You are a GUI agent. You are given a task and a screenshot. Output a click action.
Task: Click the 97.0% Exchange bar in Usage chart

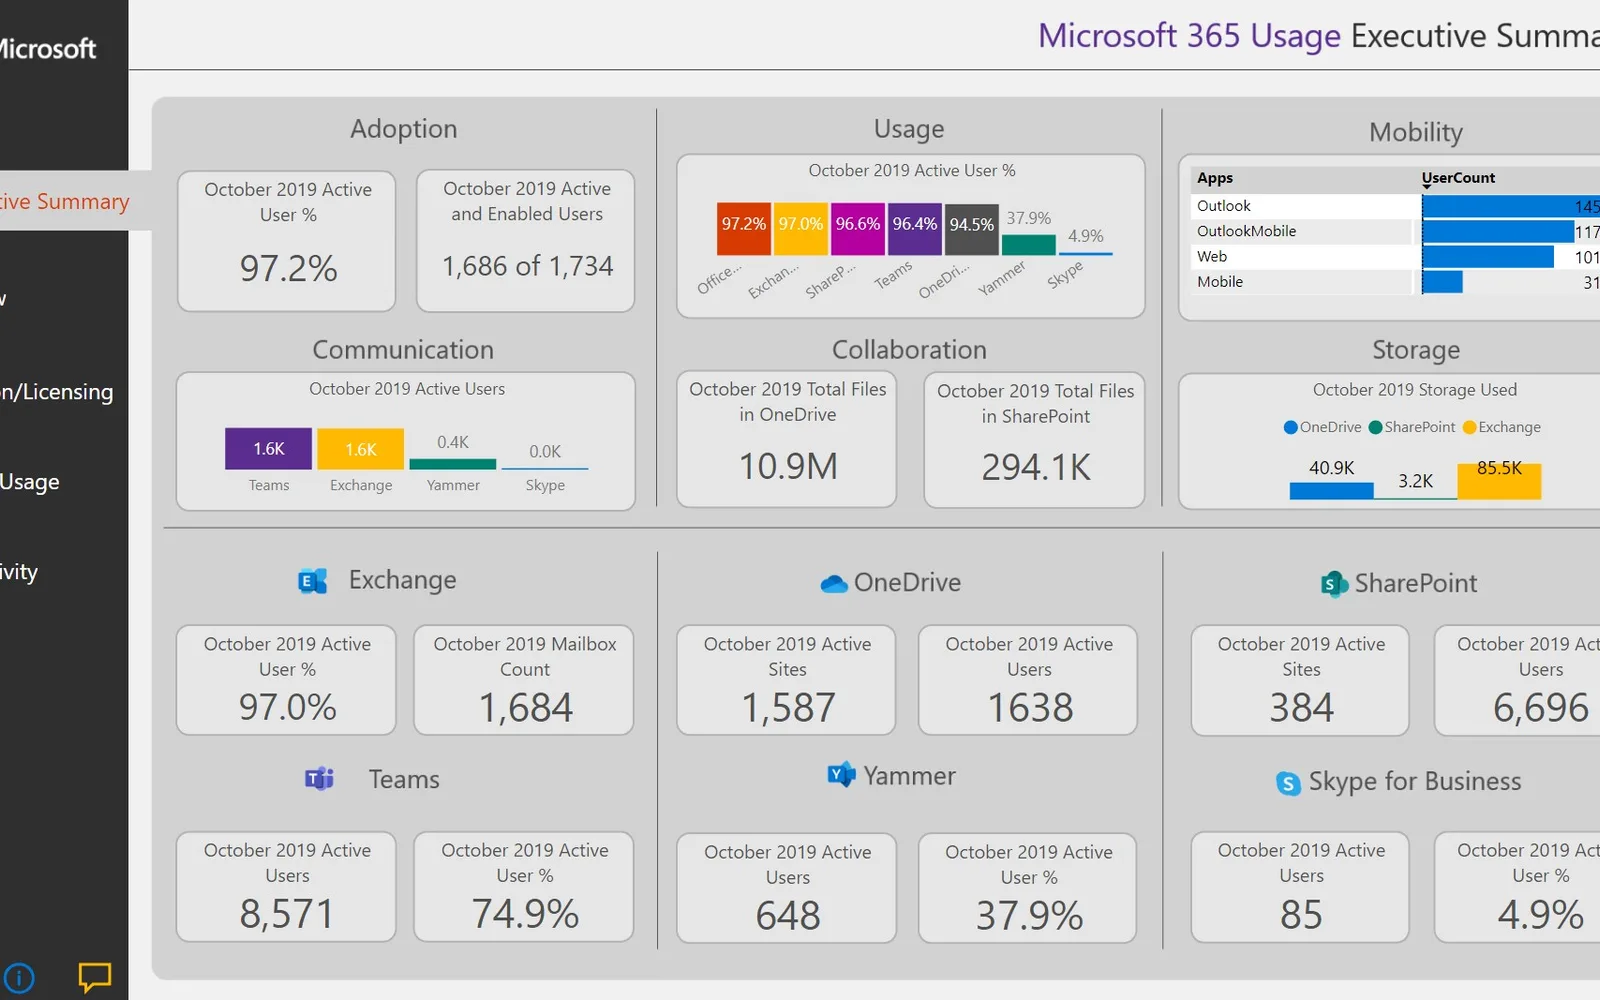[802, 229]
